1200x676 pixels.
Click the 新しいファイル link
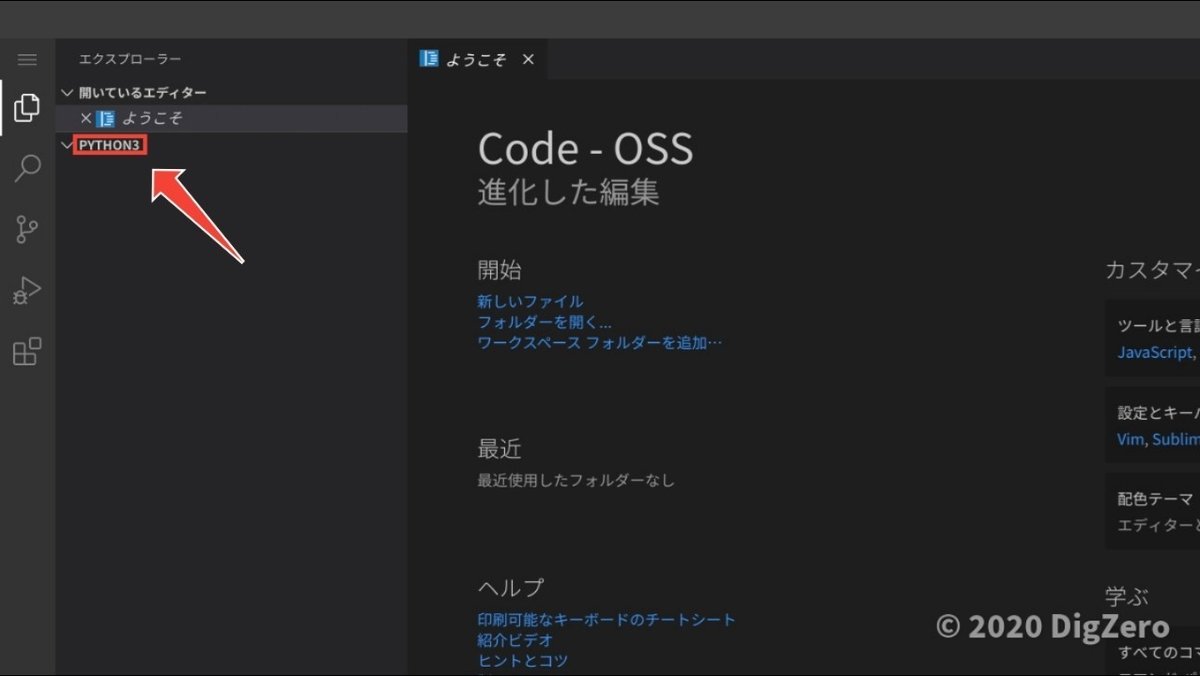[530, 301]
